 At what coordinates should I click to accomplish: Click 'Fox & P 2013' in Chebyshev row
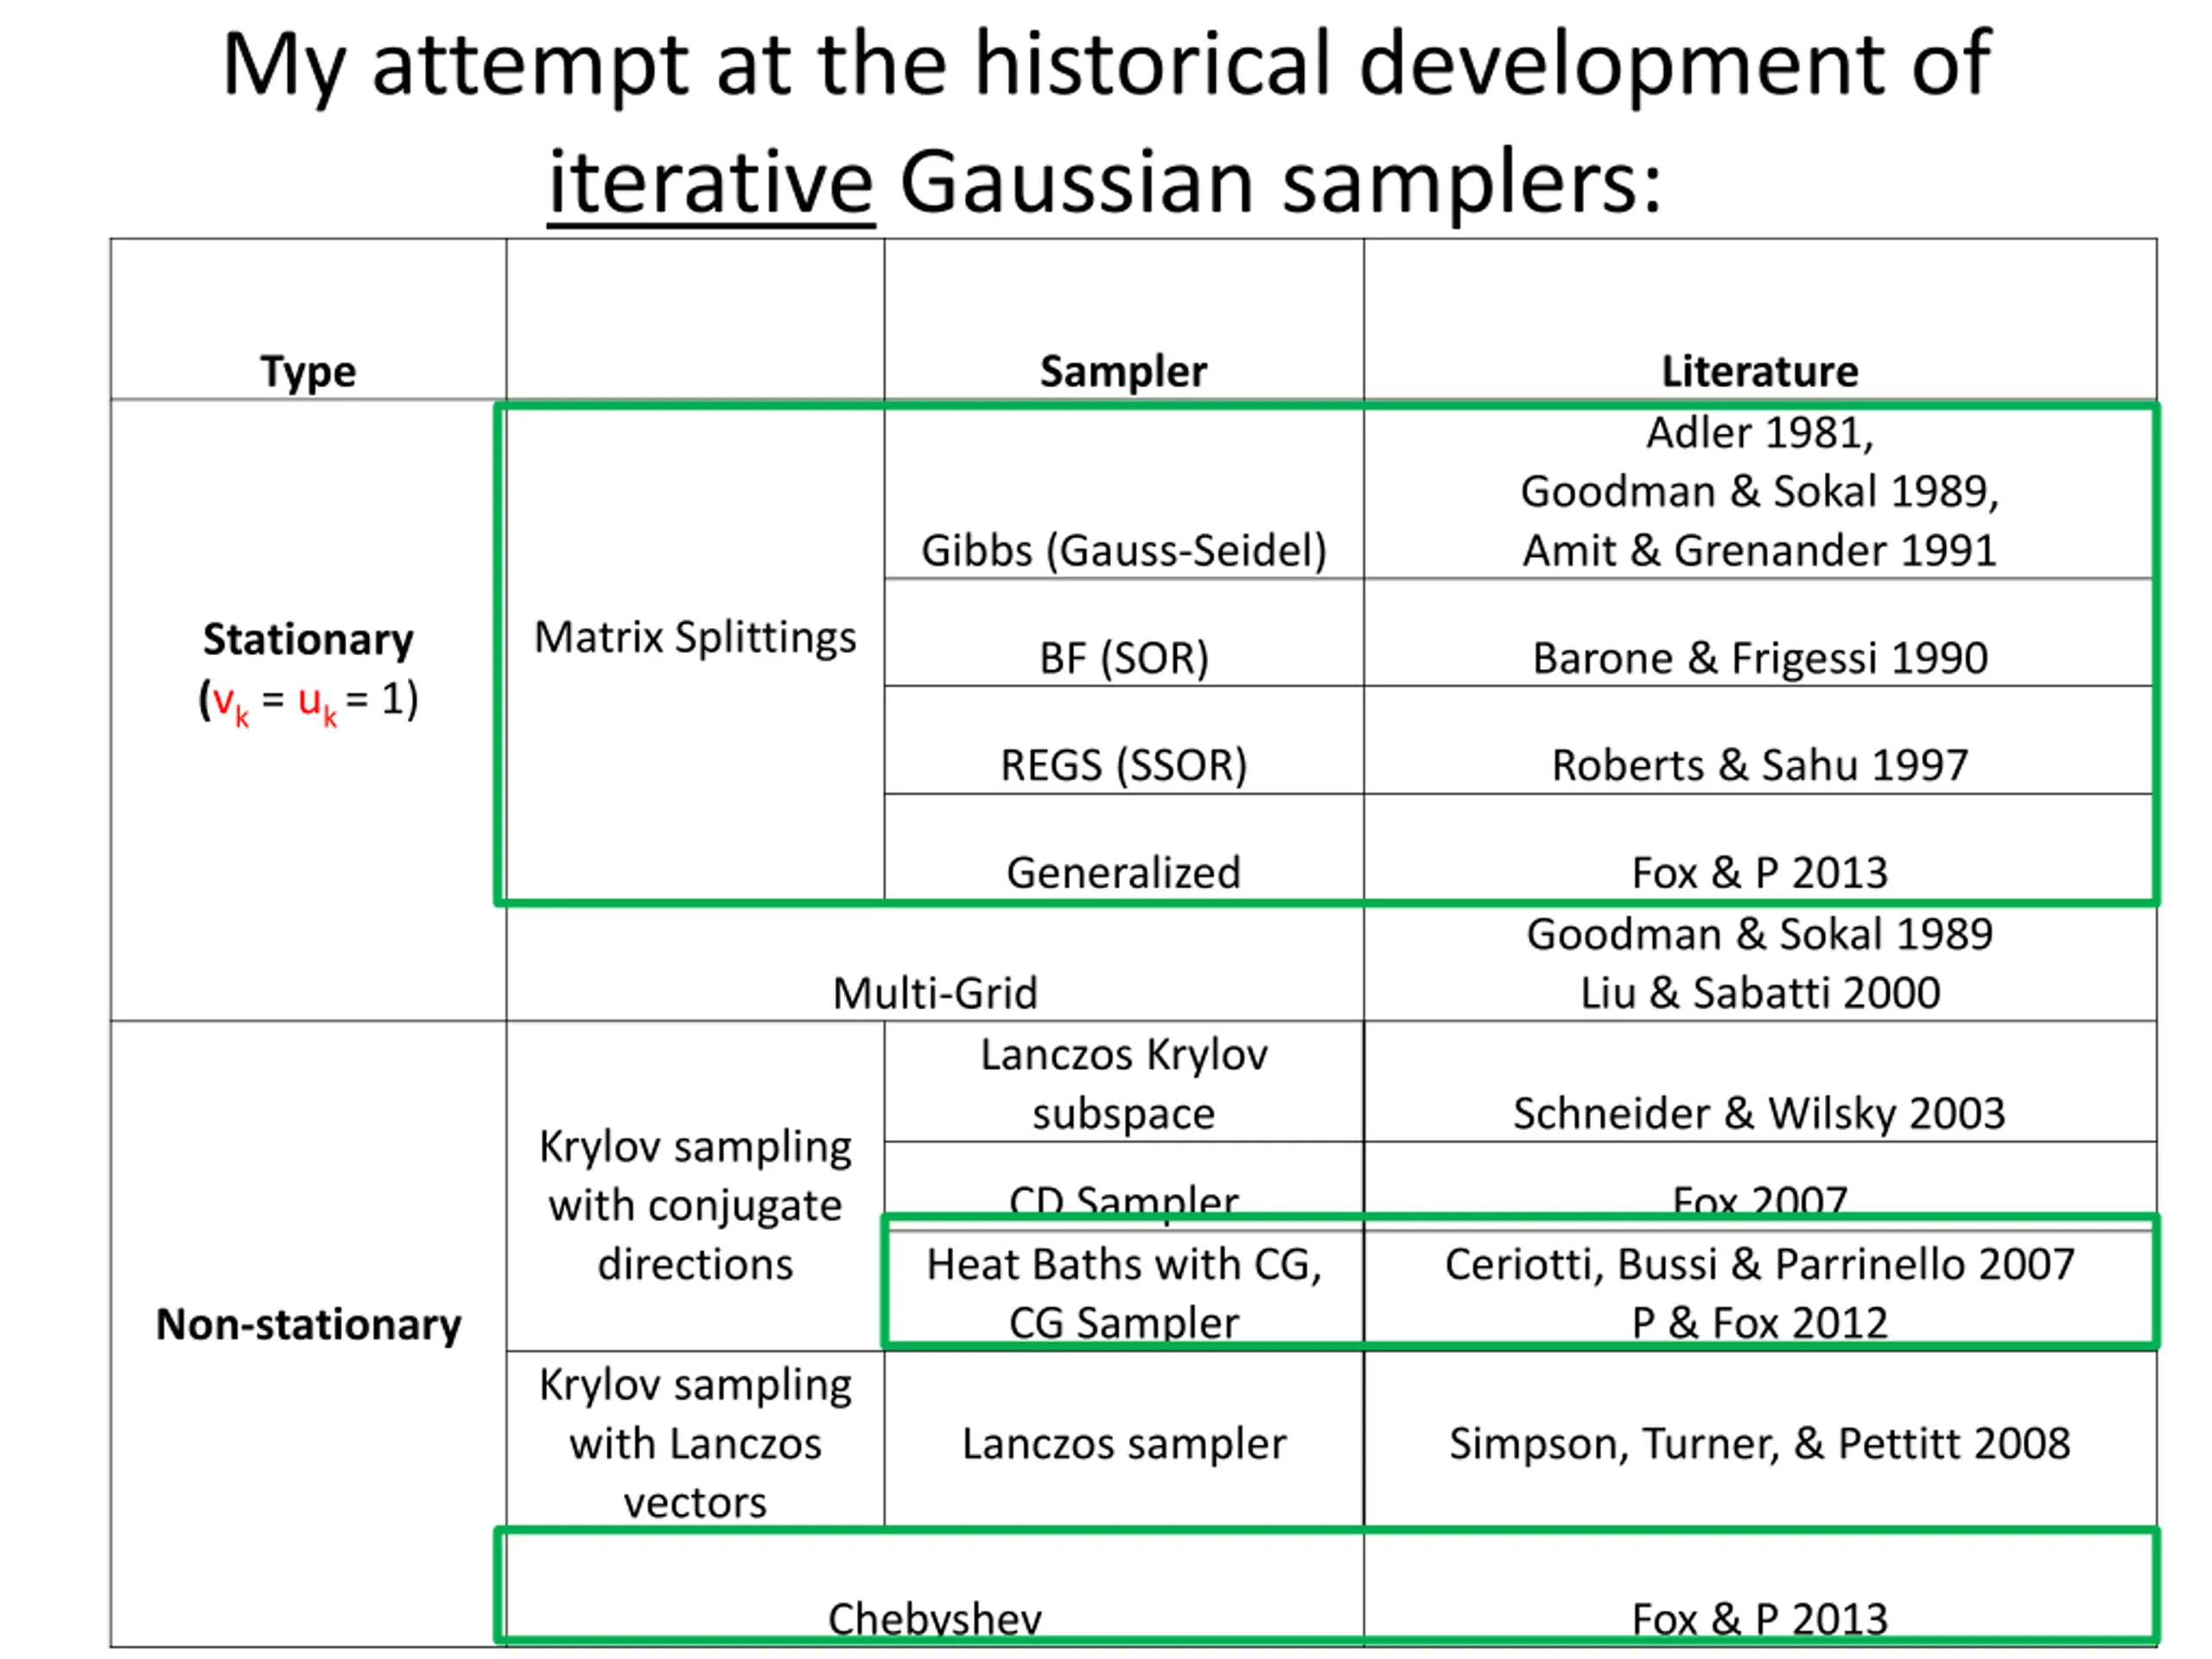click(1760, 1618)
